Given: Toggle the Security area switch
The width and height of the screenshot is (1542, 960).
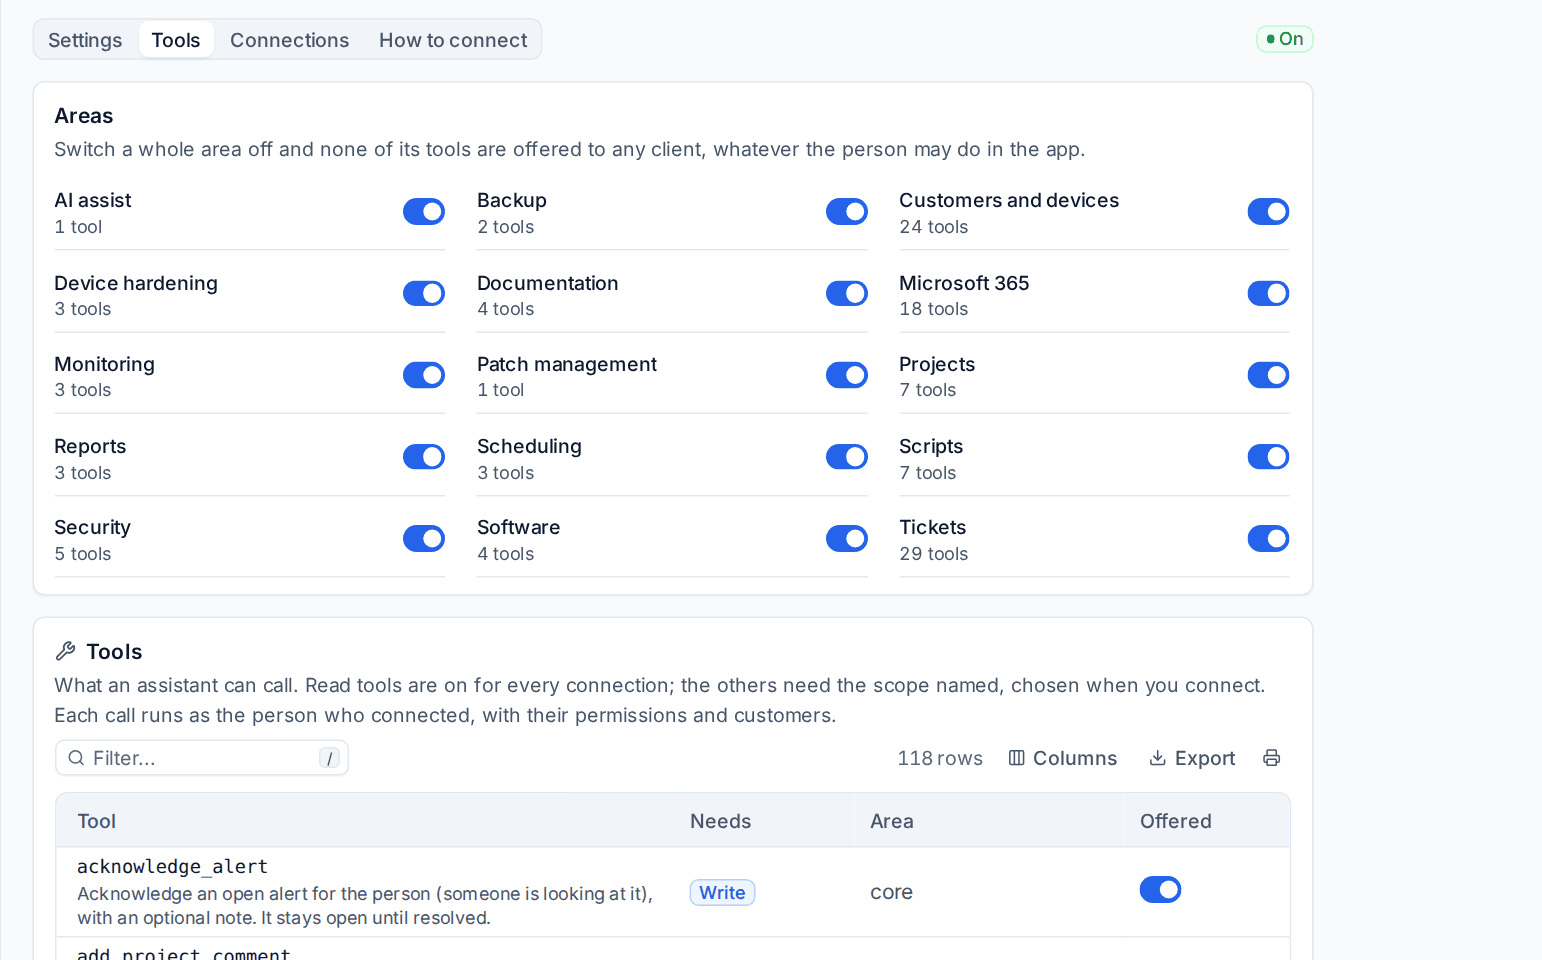Looking at the screenshot, I should [x=424, y=539].
